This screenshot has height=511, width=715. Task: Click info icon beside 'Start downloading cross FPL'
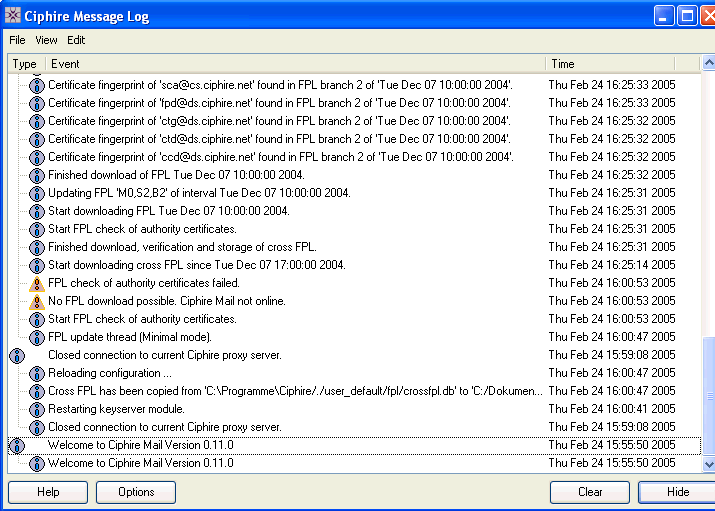tap(36, 265)
